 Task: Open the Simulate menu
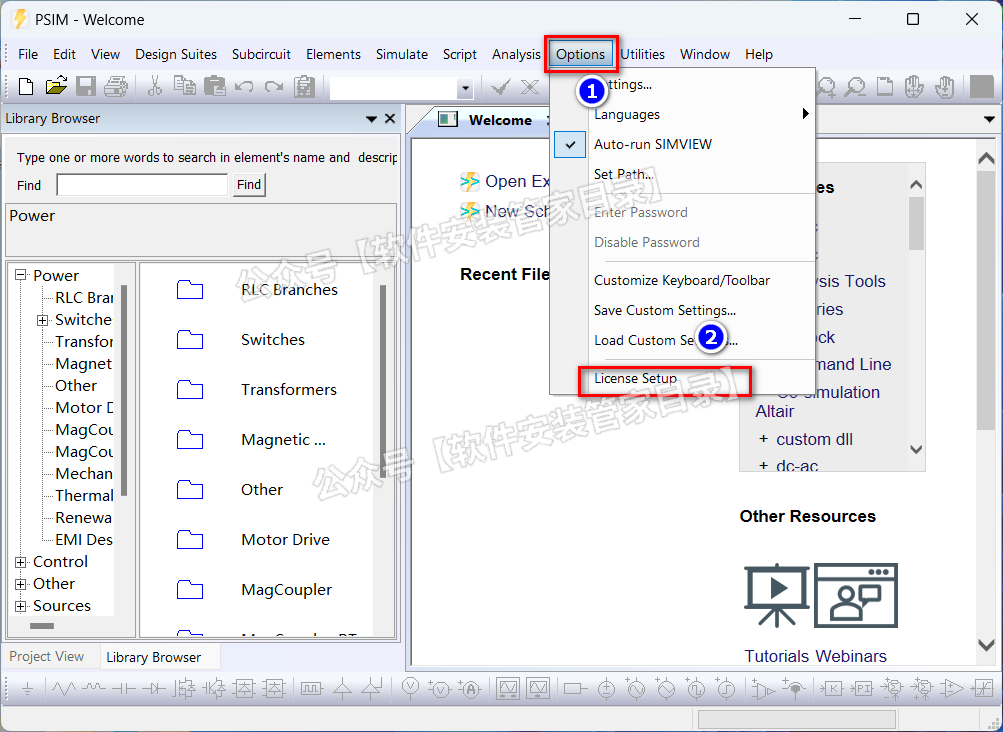pos(402,54)
